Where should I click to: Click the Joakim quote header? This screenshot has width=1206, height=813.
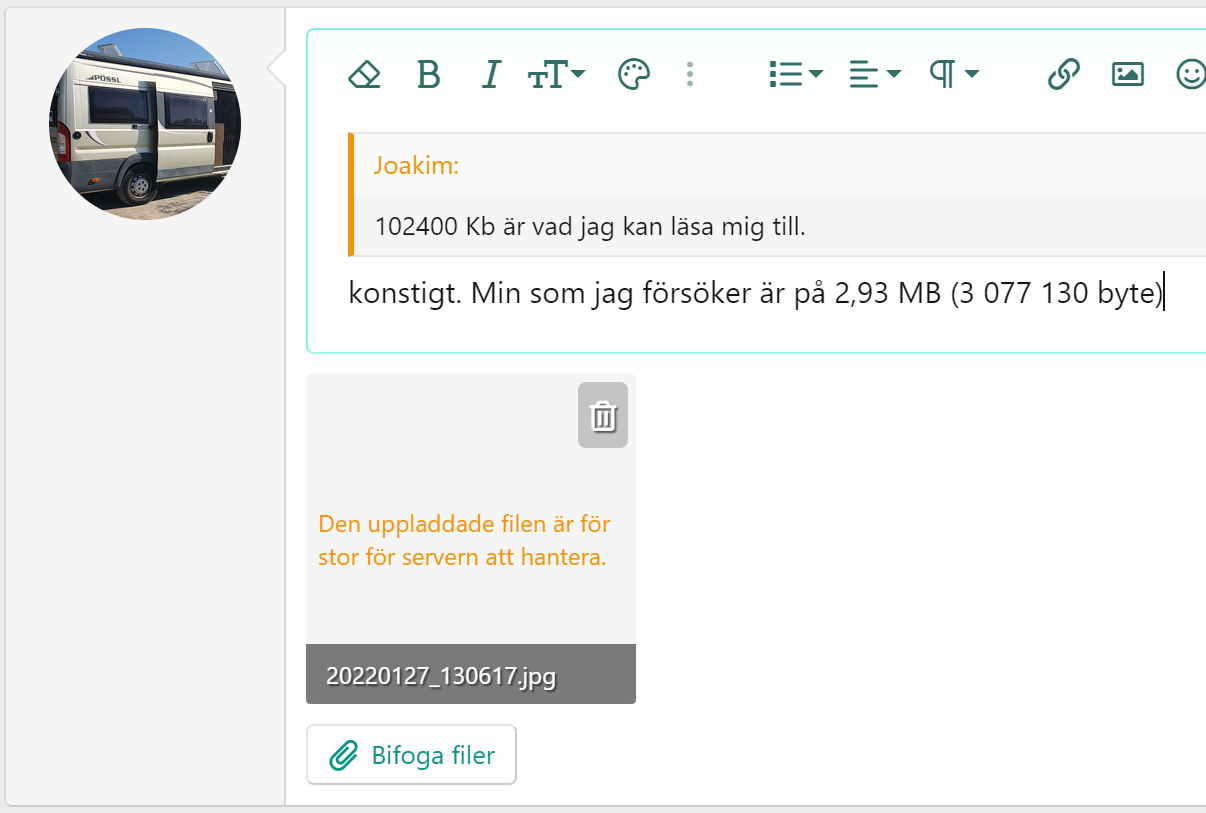pos(416,165)
